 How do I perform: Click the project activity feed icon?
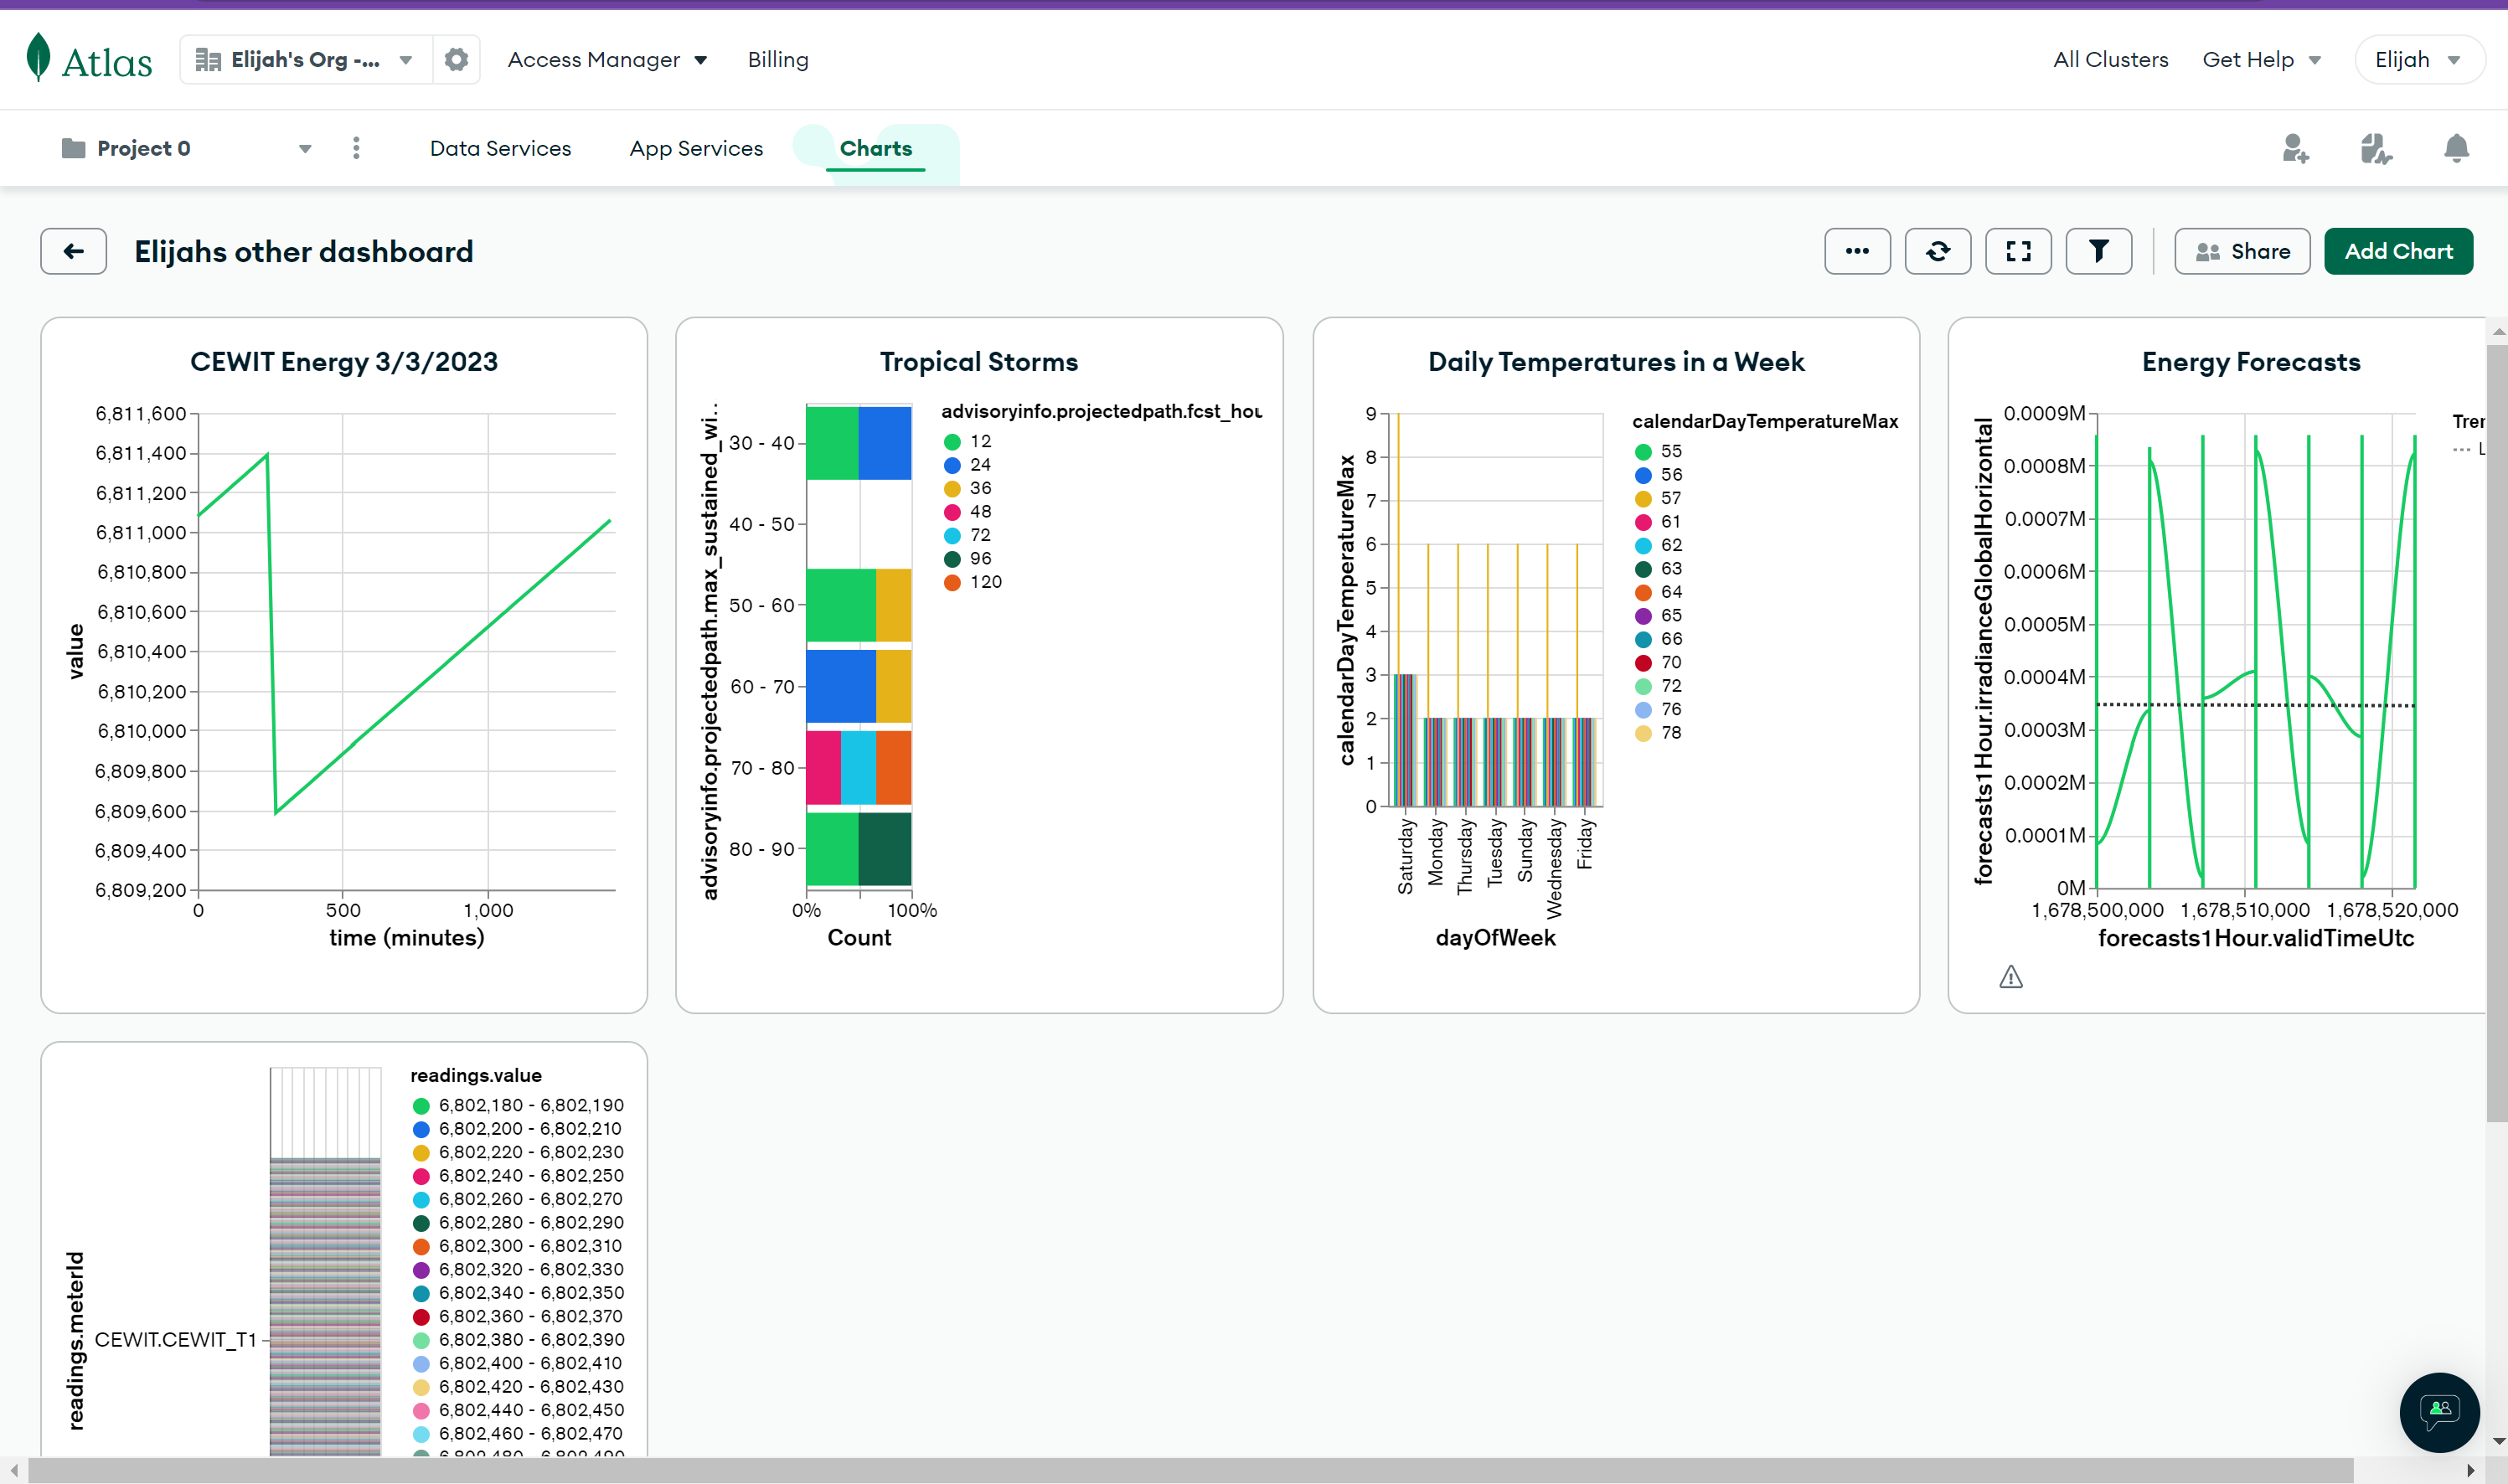[2375, 149]
